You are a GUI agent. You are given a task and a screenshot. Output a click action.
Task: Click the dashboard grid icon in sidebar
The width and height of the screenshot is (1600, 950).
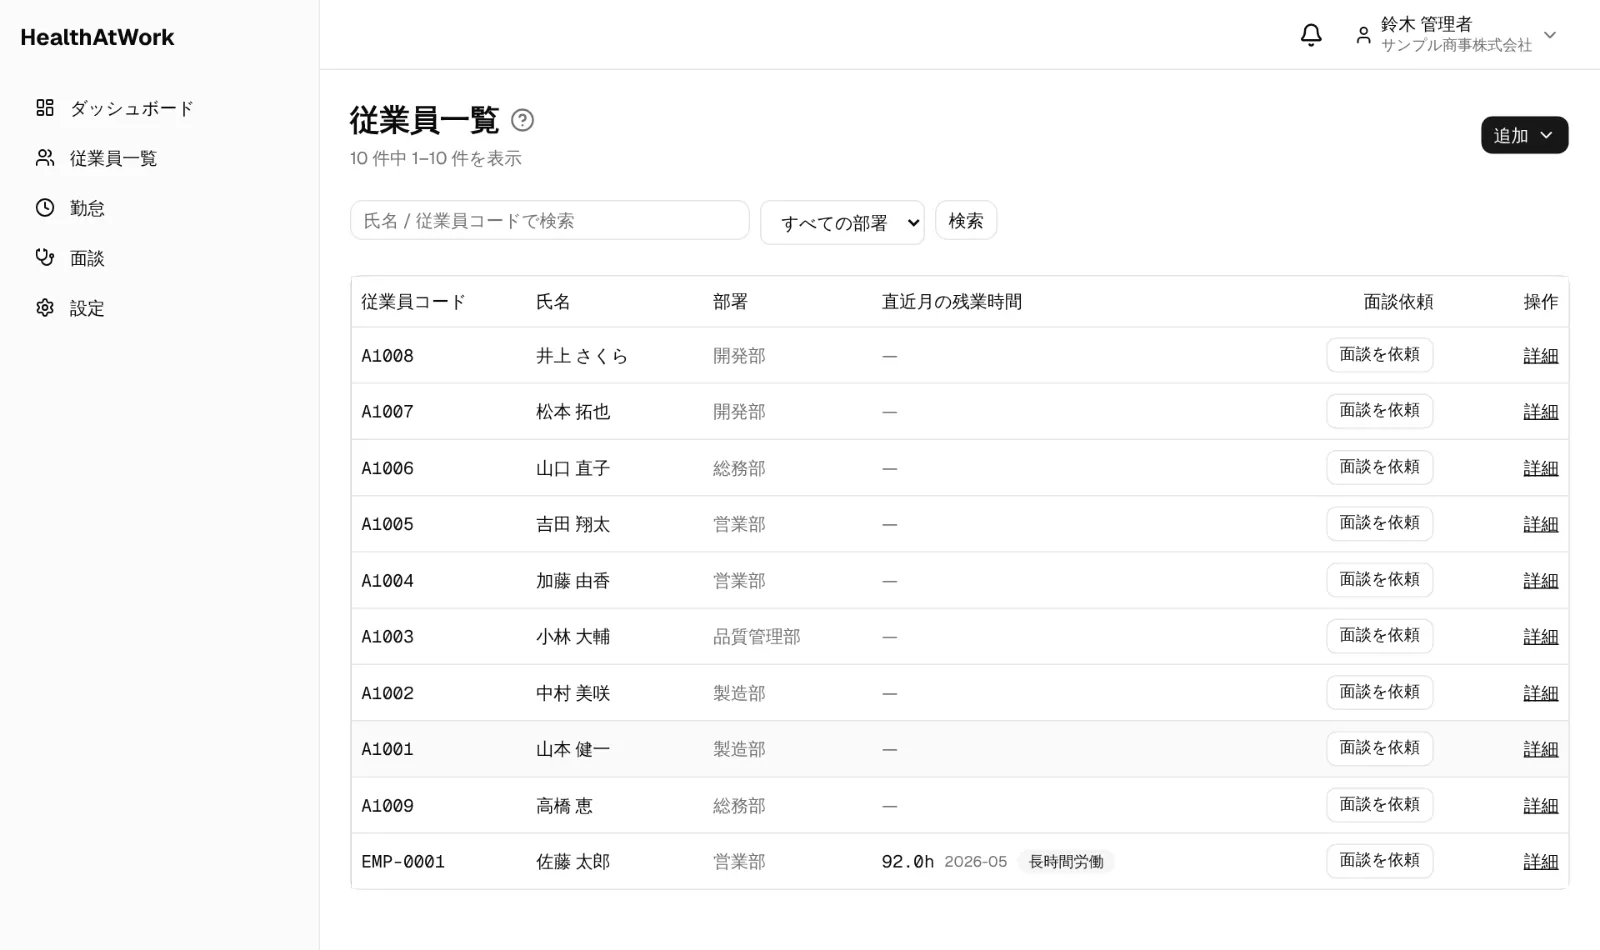click(x=45, y=108)
